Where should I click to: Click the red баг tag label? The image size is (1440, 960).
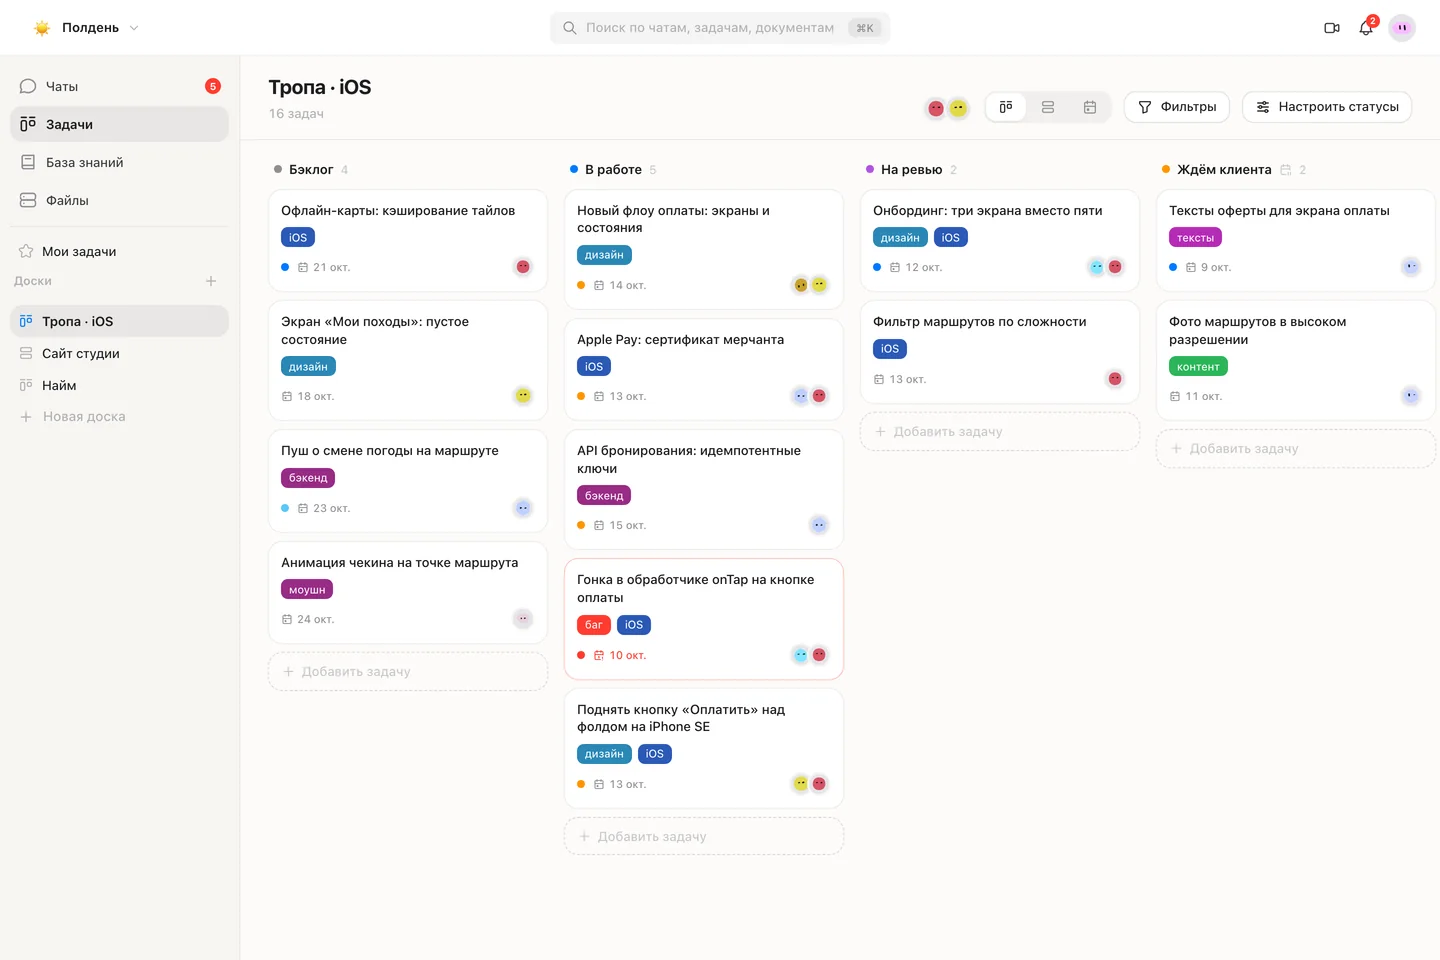(594, 625)
